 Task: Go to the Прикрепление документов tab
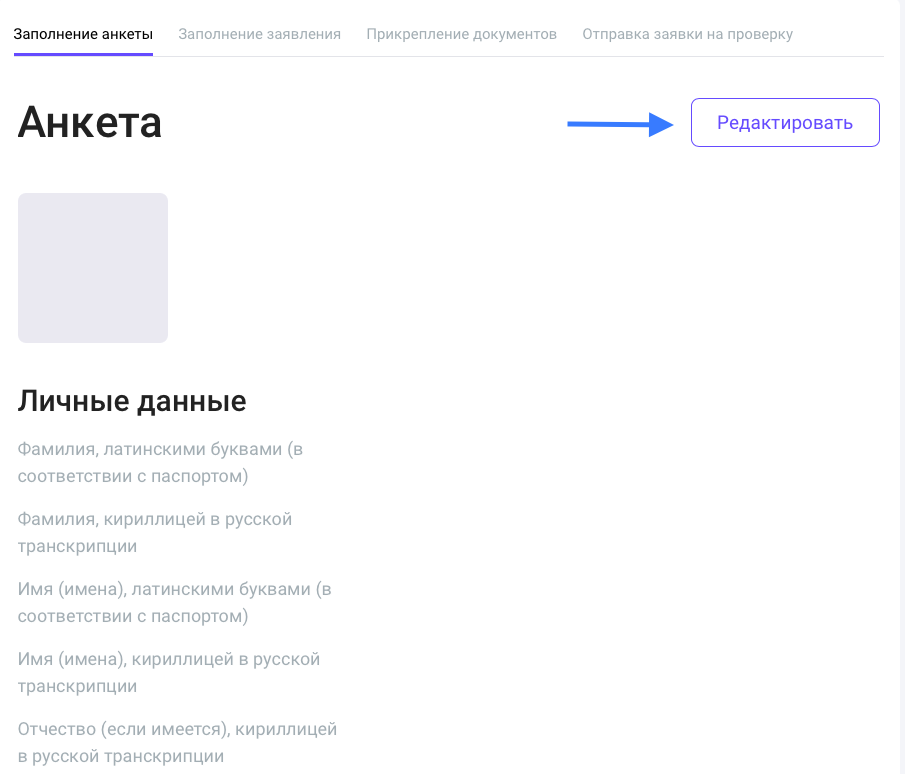pos(461,34)
